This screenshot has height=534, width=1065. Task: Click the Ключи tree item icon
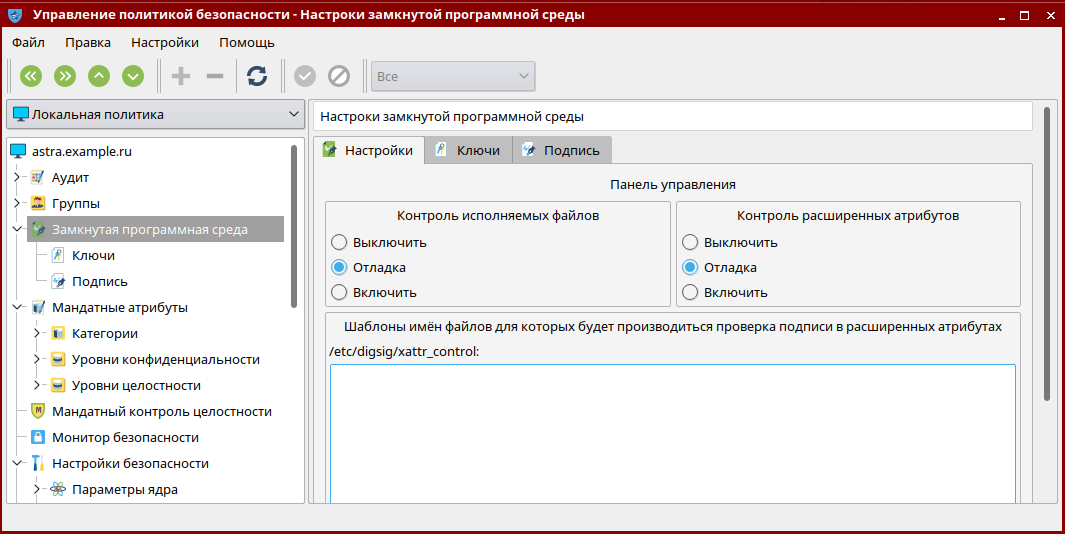(x=58, y=255)
